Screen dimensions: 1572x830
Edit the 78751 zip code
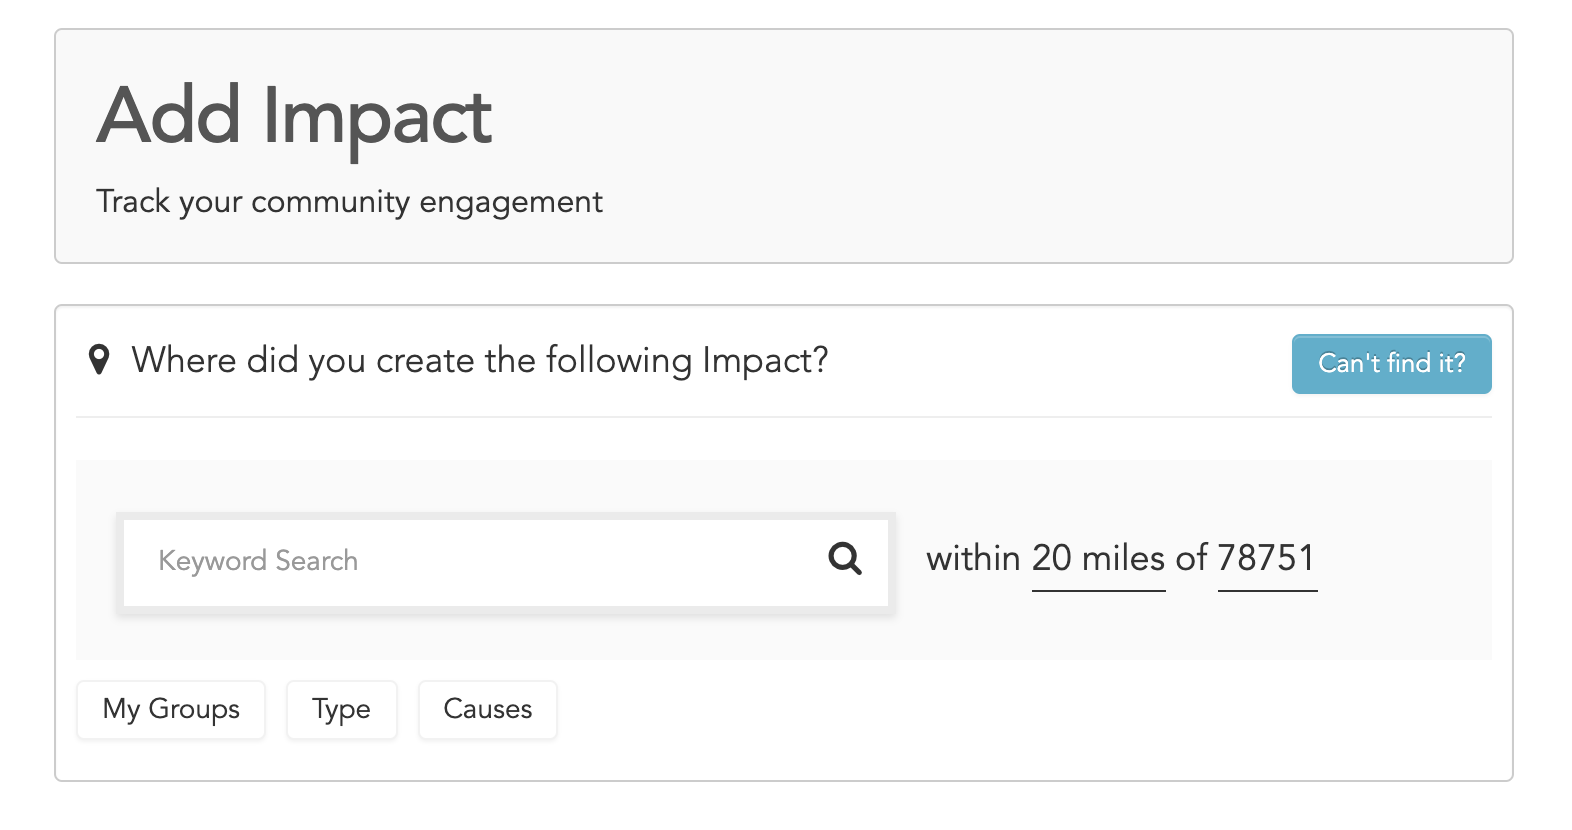pos(1267,558)
